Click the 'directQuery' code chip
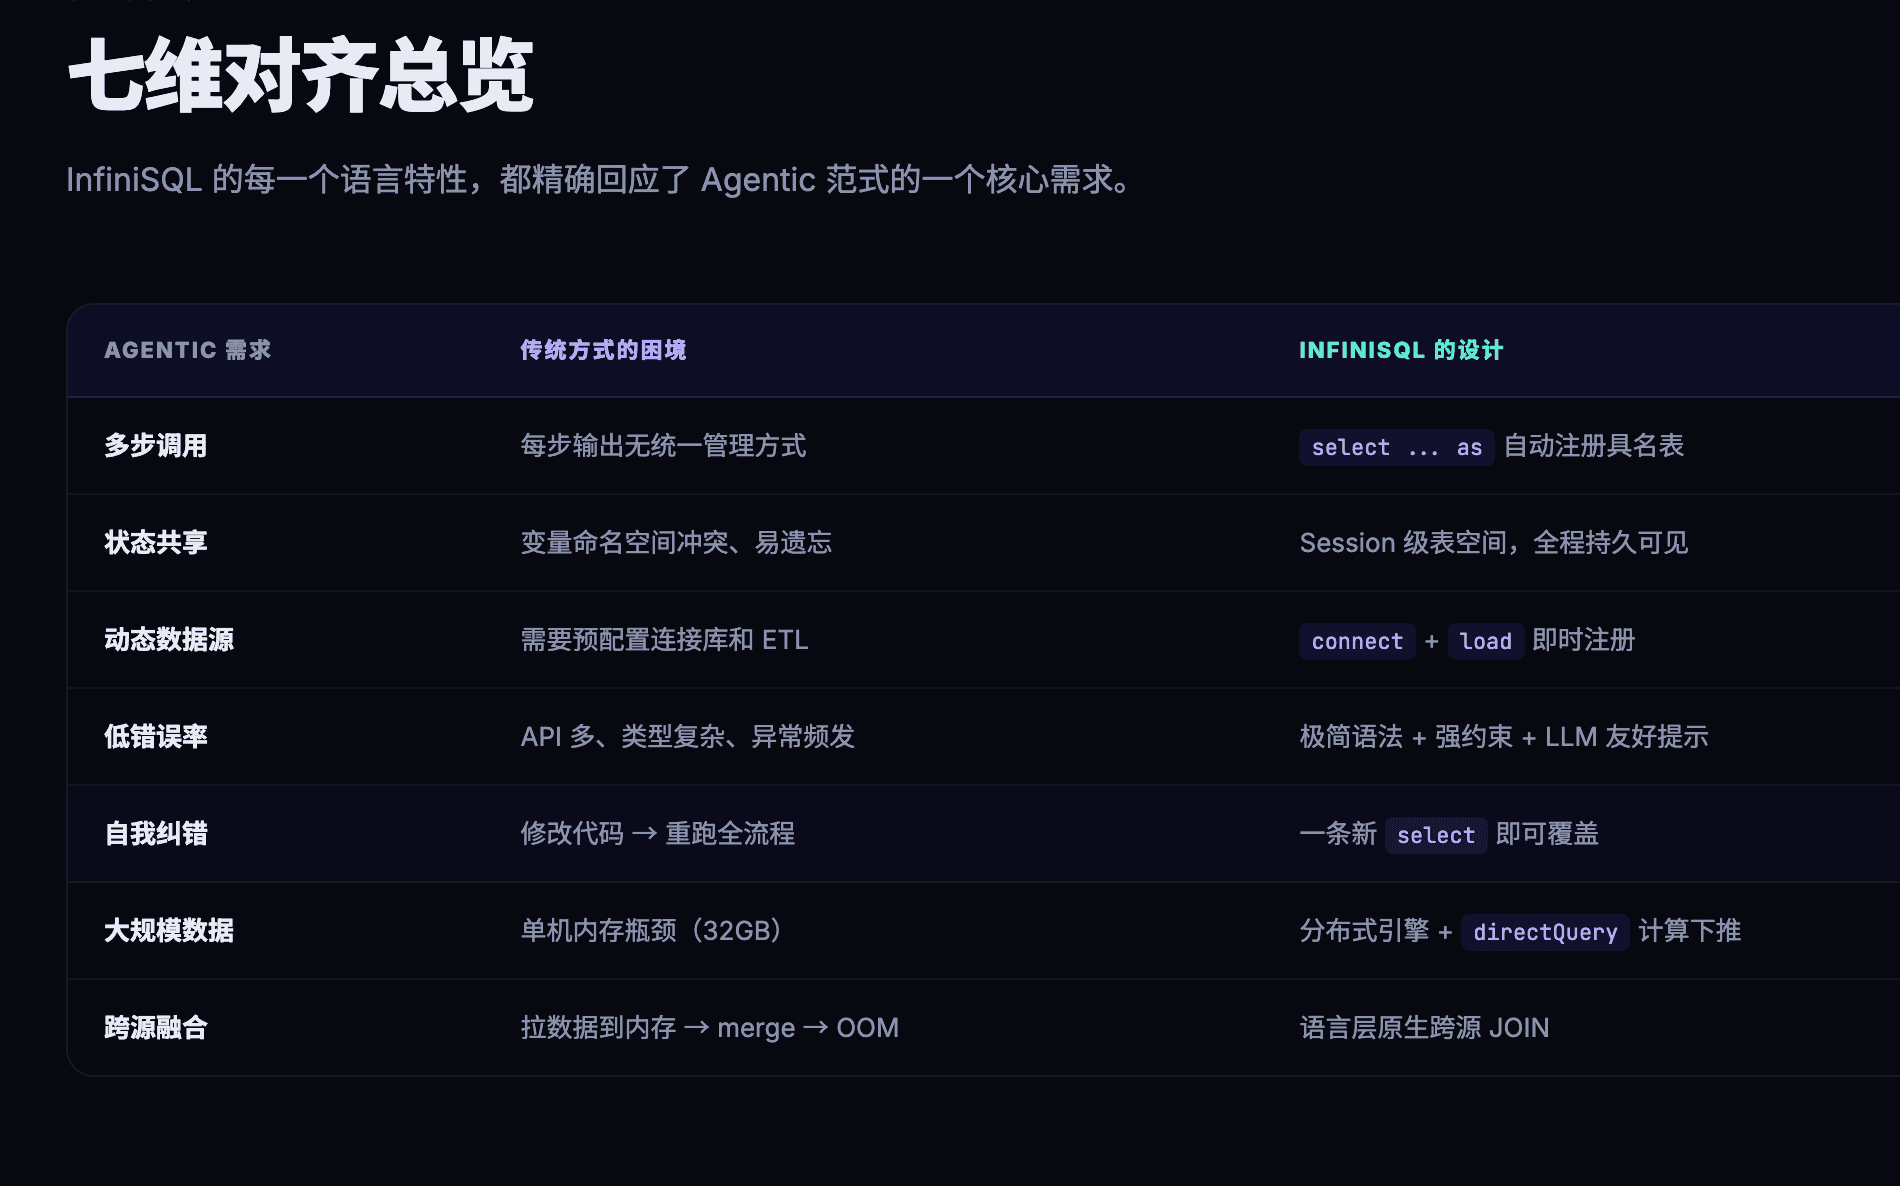 1544,932
